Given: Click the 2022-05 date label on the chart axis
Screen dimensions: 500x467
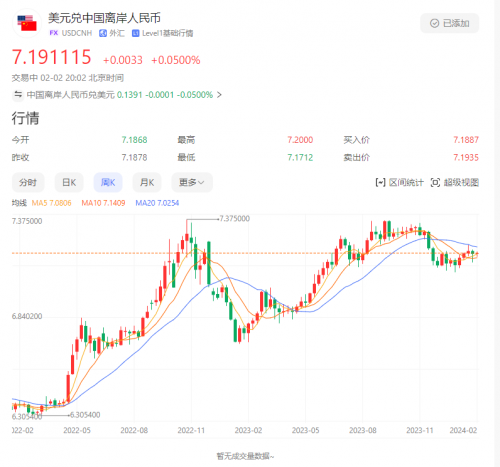Looking at the screenshot, I should 77,430.
